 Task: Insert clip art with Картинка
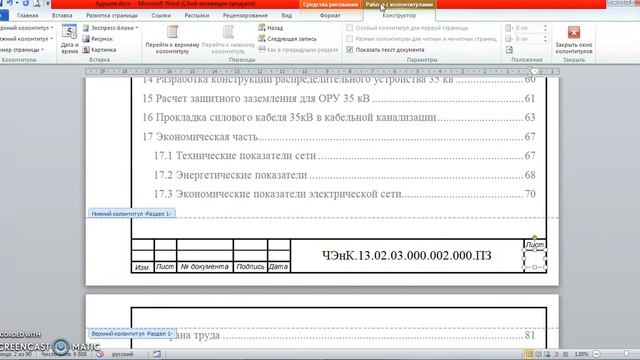tap(99, 50)
